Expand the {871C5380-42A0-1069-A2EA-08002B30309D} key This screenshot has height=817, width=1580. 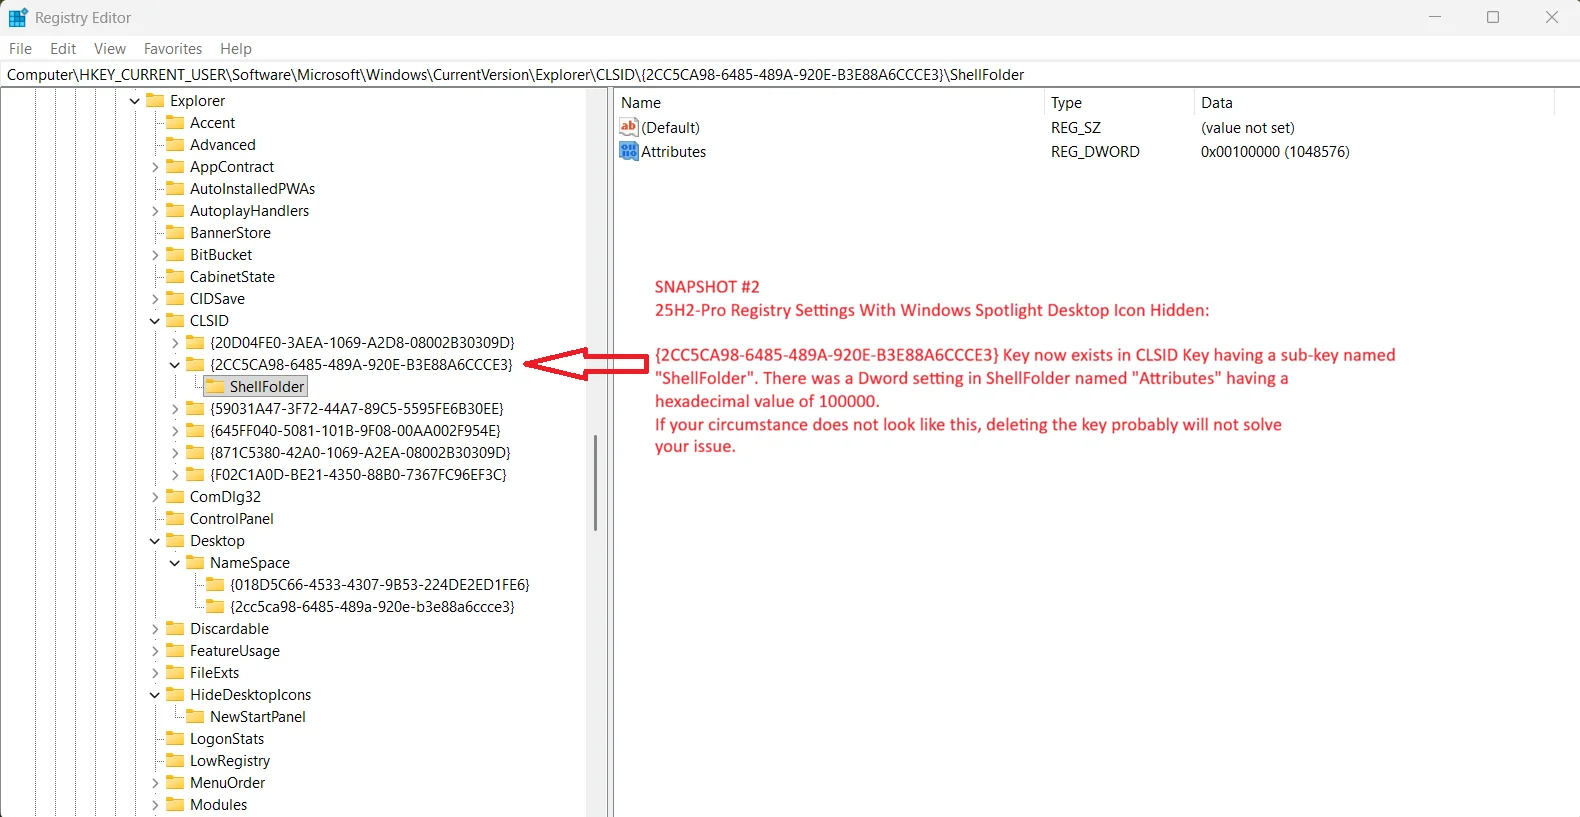[x=175, y=453]
